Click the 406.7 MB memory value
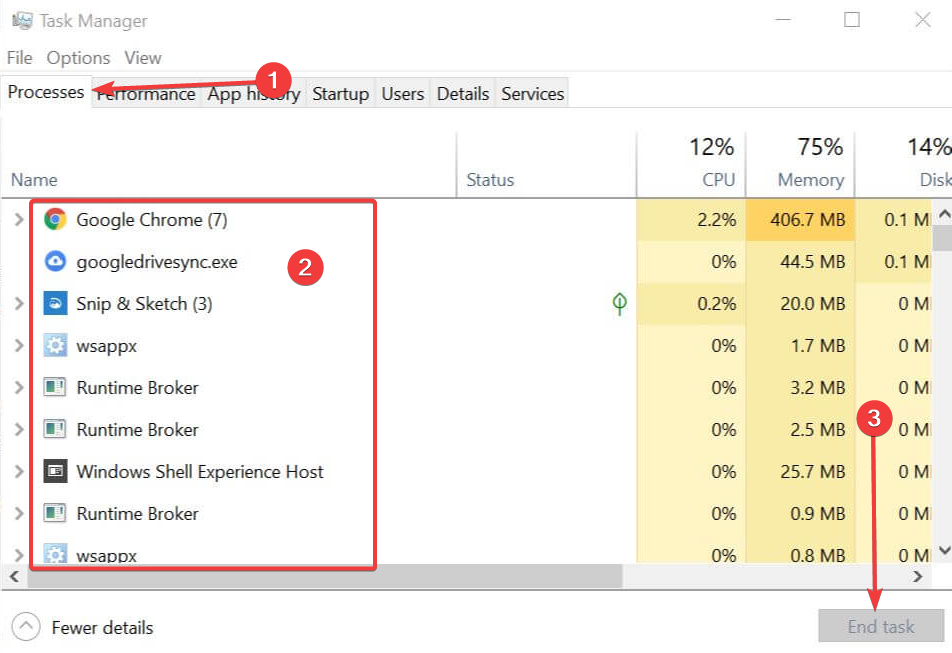This screenshot has width=952, height=653. coord(808,219)
